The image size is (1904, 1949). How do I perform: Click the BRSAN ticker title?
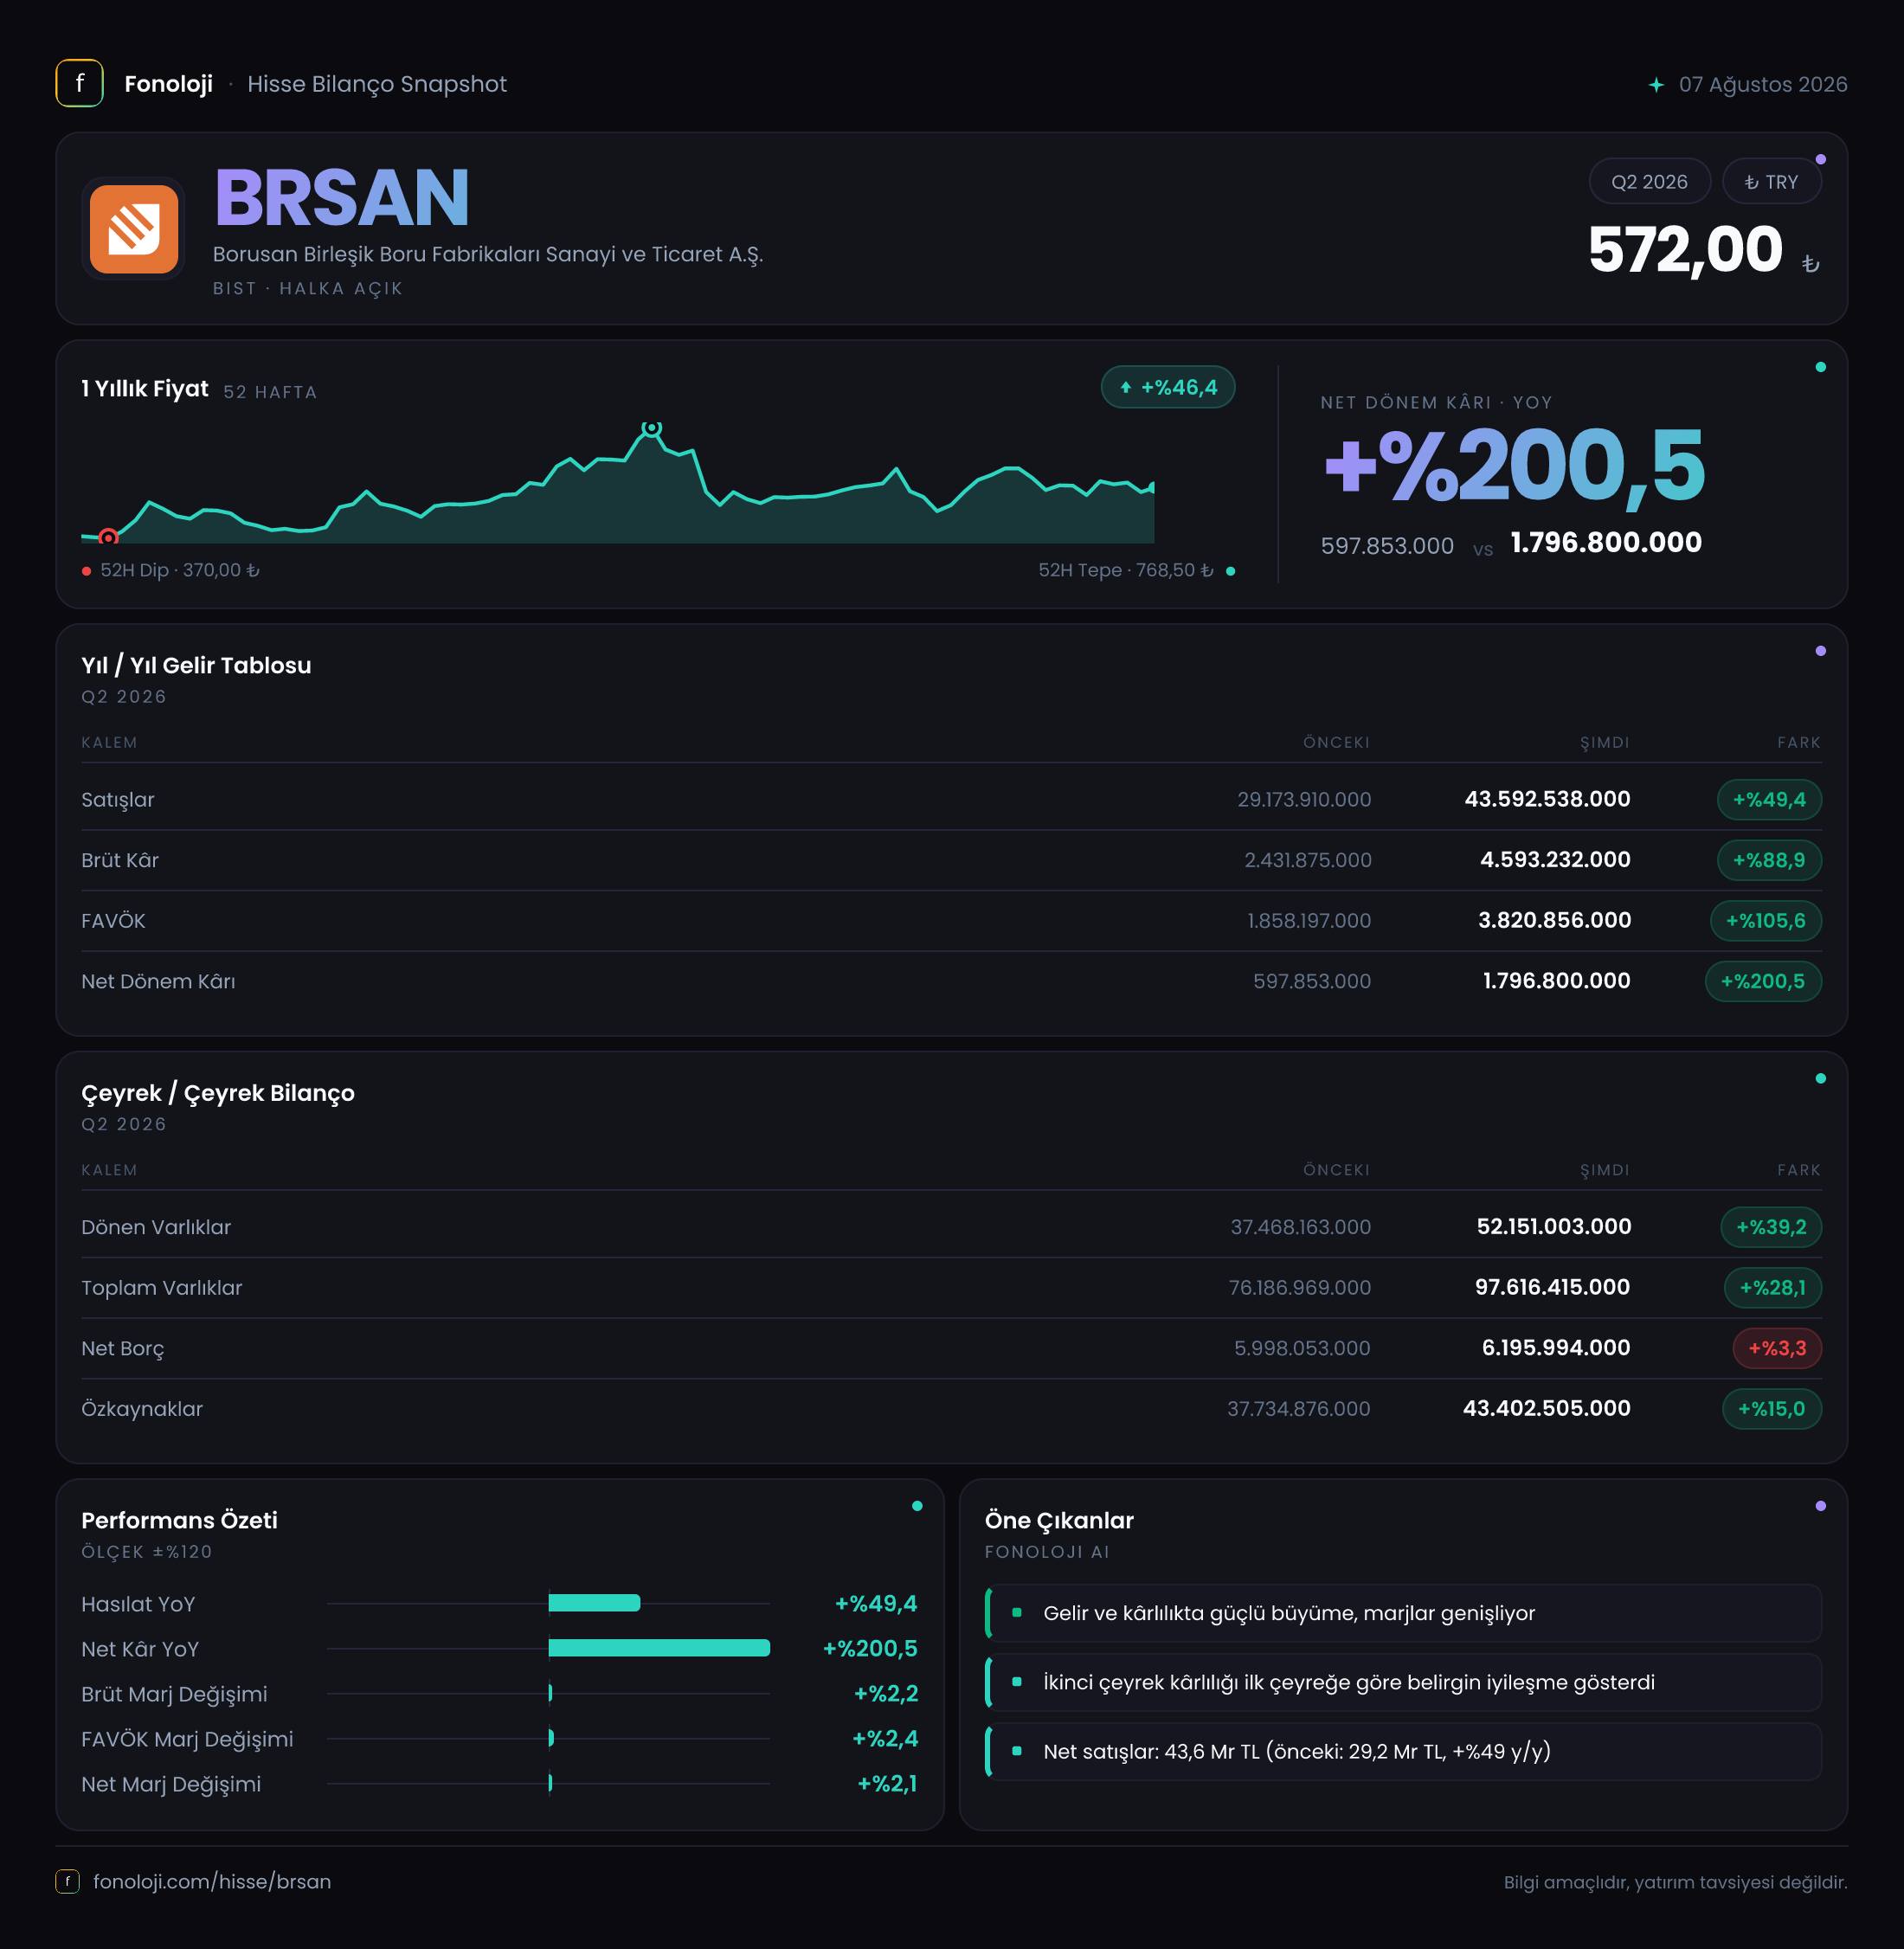point(342,197)
